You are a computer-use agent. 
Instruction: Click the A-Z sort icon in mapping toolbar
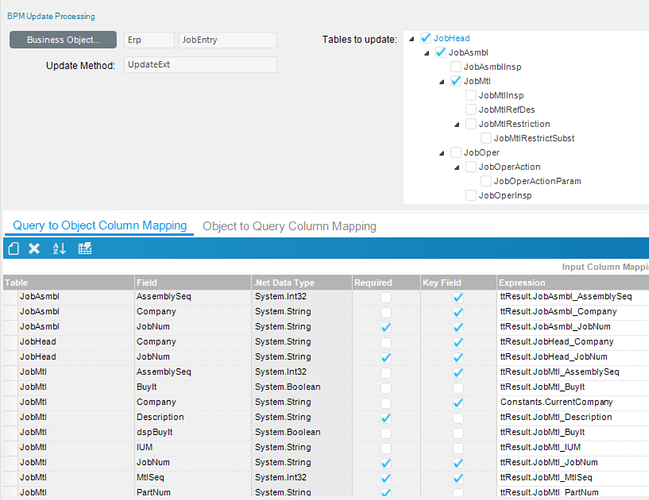click(58, 248)
